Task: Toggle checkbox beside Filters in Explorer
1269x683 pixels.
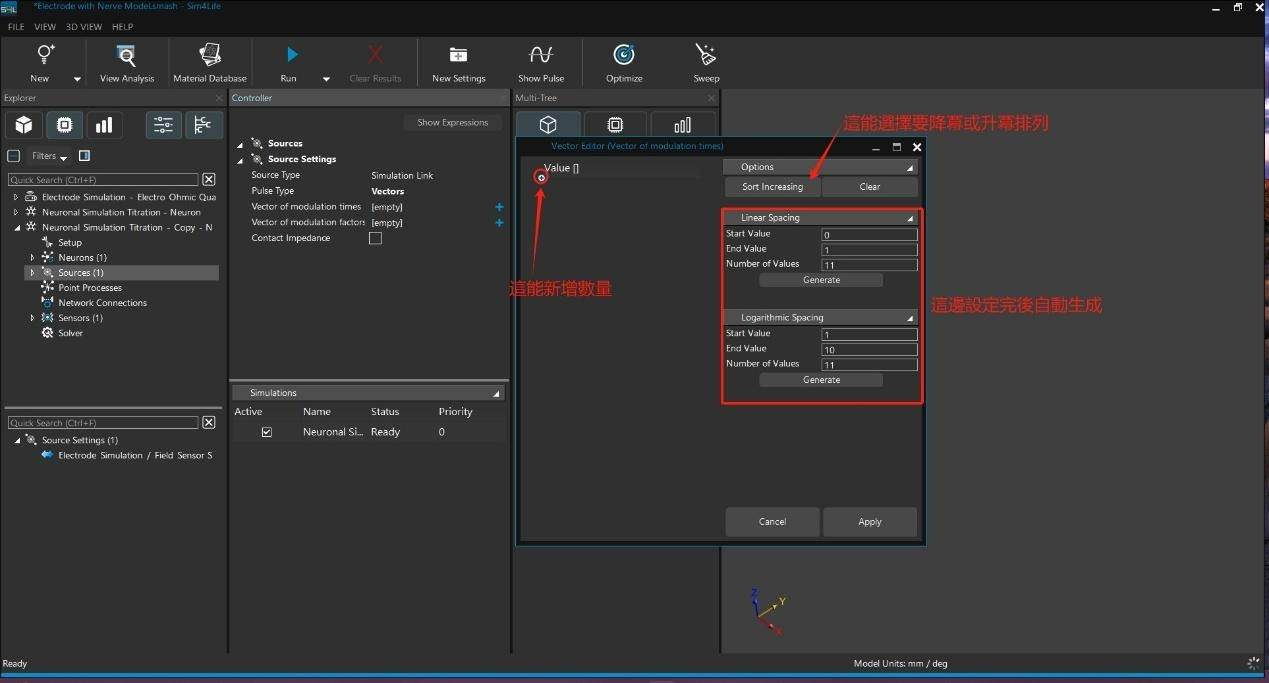Action: click(x=14, y=156)
